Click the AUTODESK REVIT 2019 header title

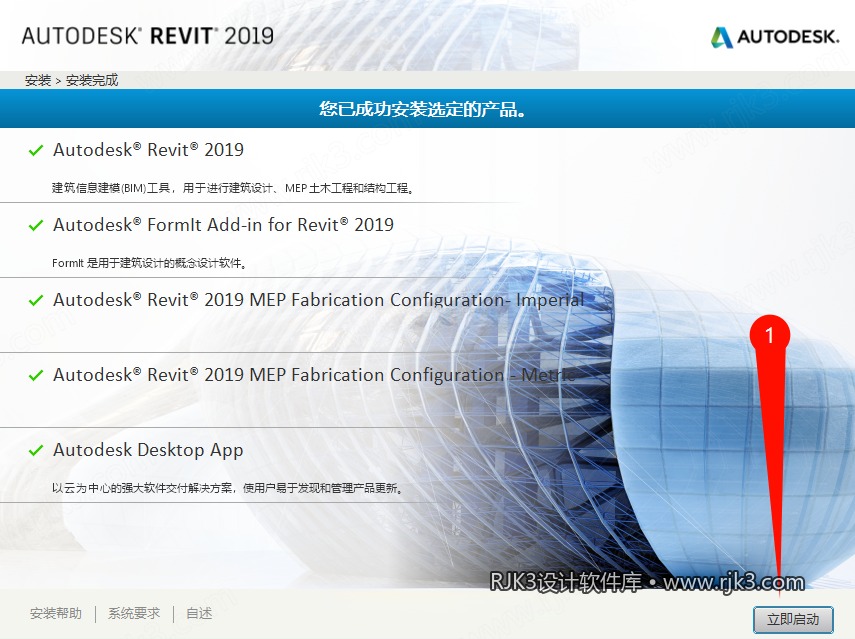(148, 36)
